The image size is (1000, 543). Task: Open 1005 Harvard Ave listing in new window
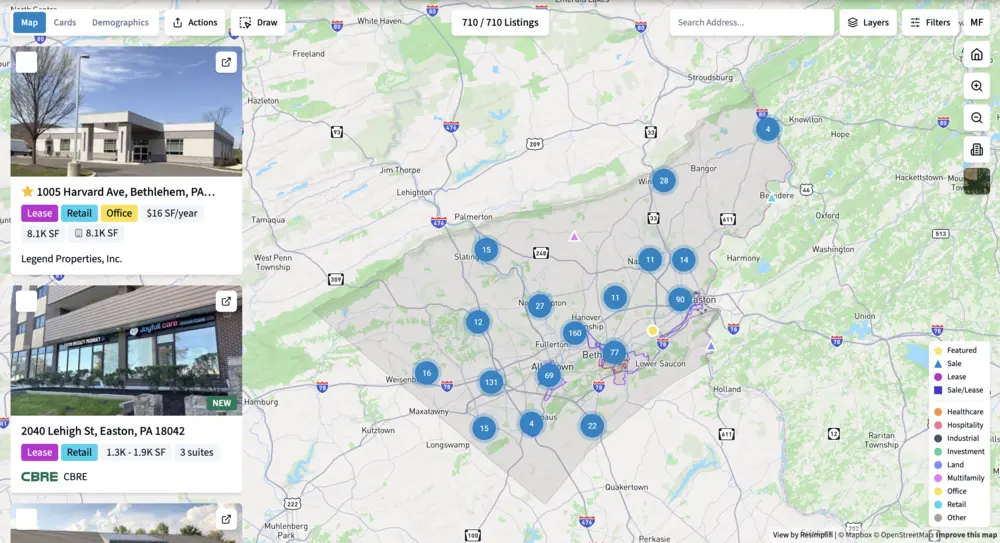[x=226, y=62]
